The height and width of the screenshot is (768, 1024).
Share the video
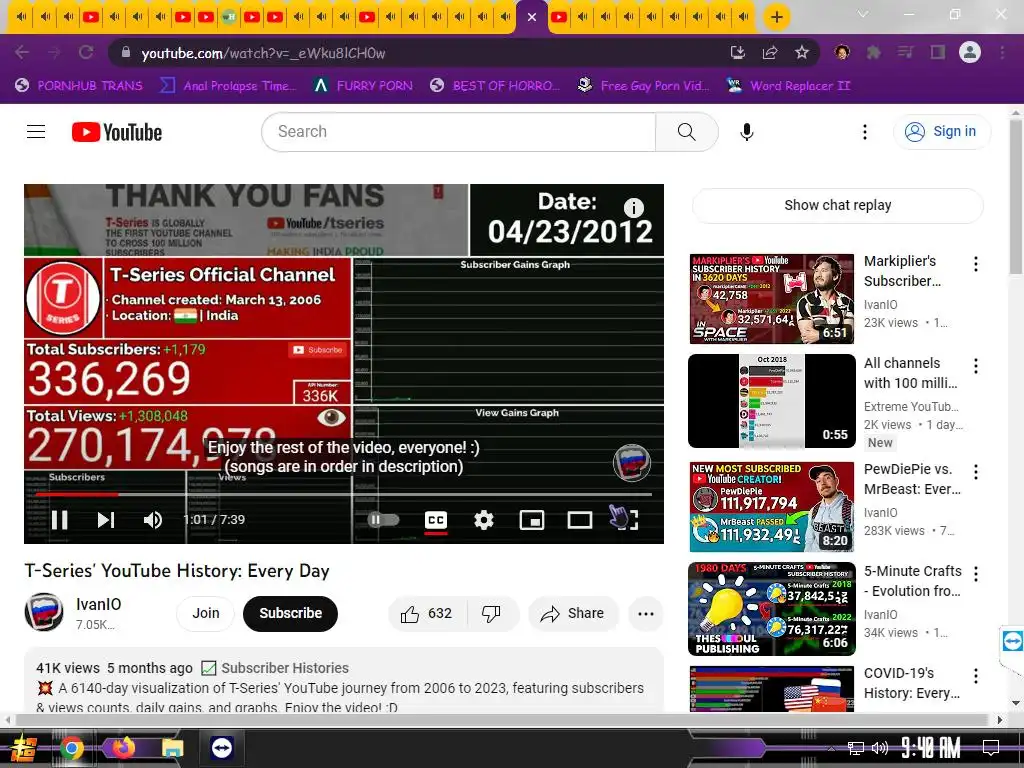[x=573, y=614]
